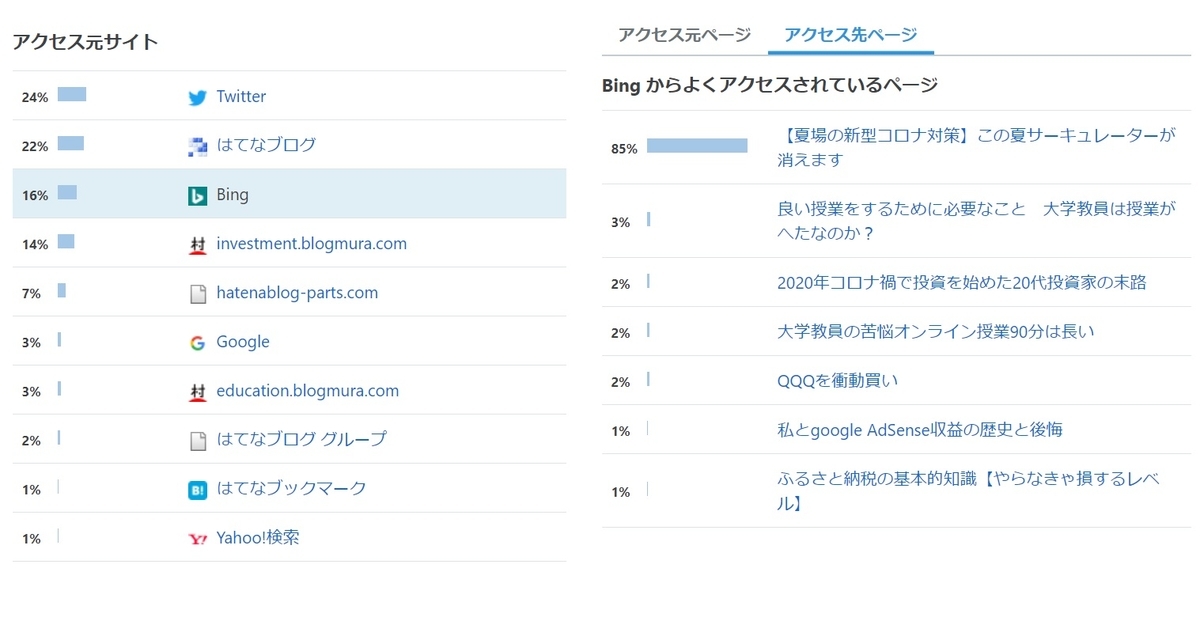Open the 良い授業をするために必要なこと article
Image resolution: width=1200 pixels, height=621 pixels.
click(x=976, y=221)
